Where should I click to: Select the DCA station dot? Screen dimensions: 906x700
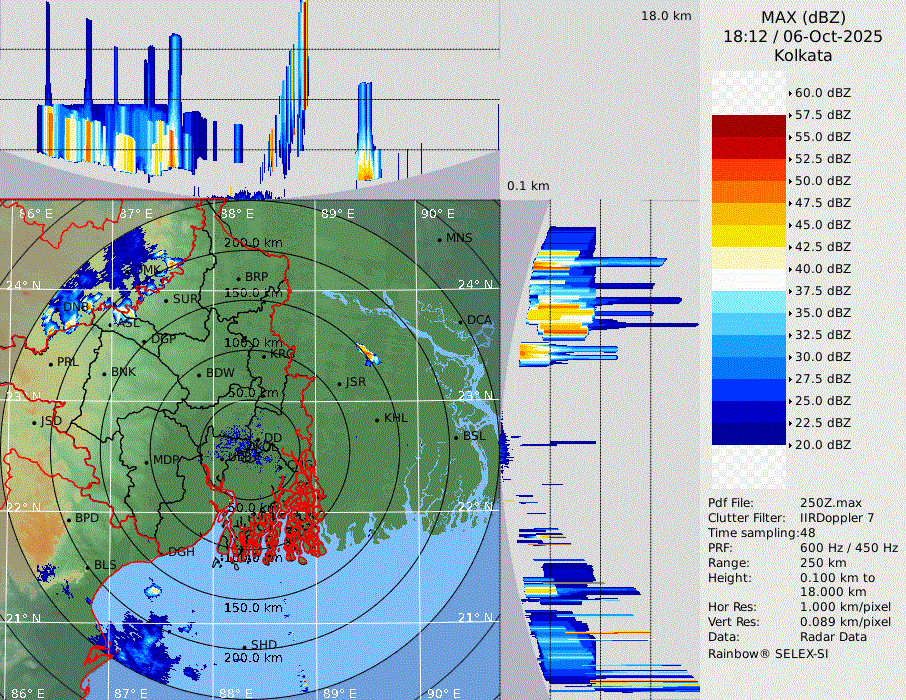coord(461,321)
